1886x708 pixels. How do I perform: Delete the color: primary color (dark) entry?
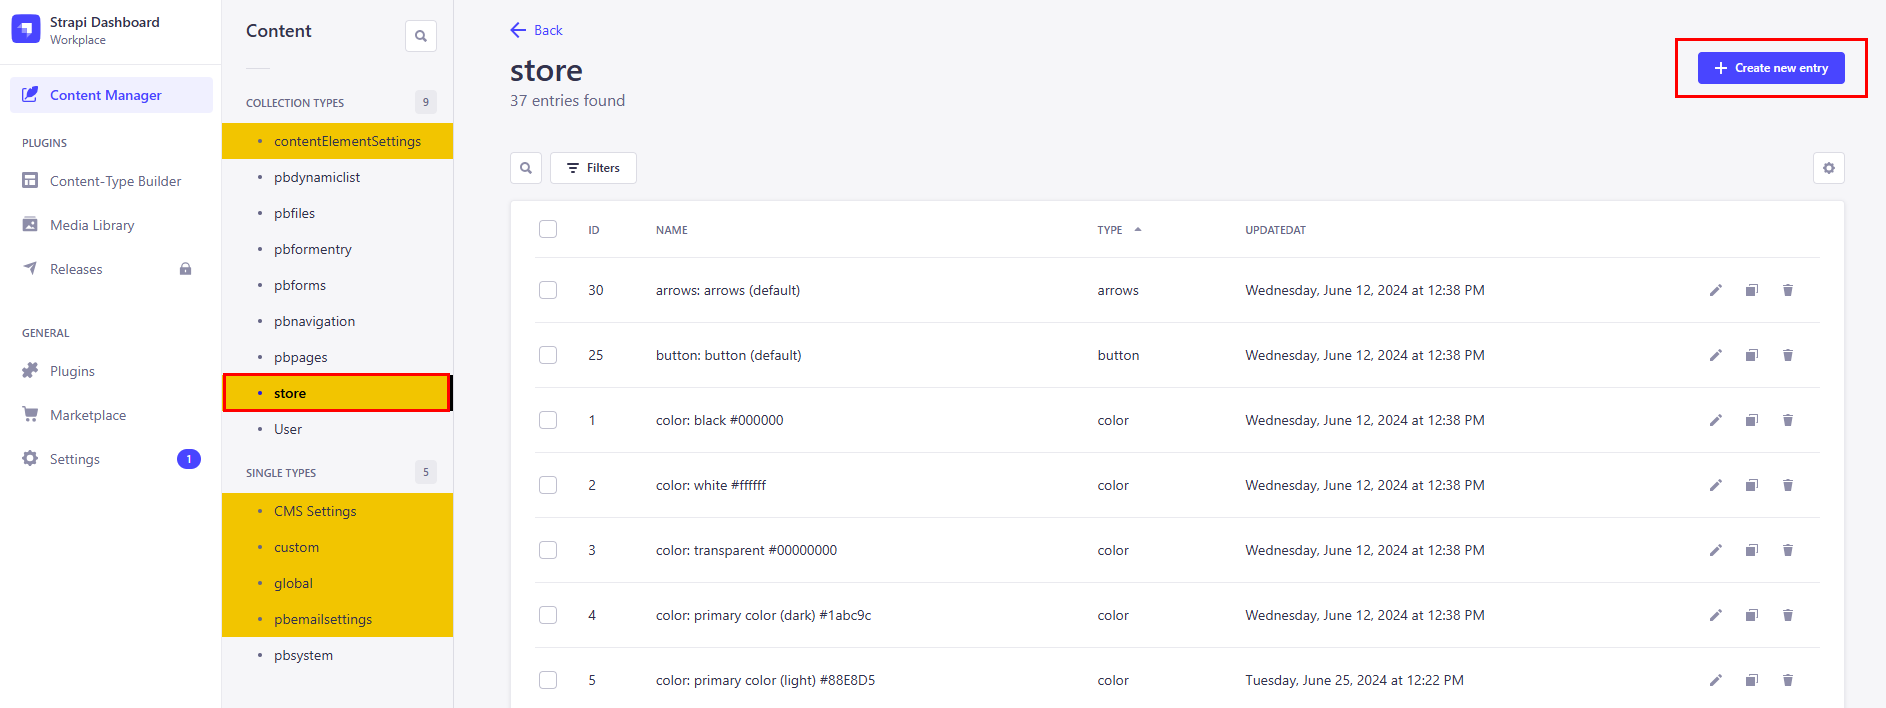(x=1788, y=615)
